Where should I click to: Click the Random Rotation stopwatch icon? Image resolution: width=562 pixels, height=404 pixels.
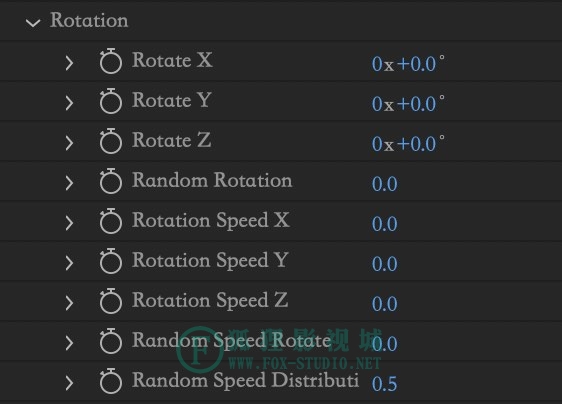110,181
